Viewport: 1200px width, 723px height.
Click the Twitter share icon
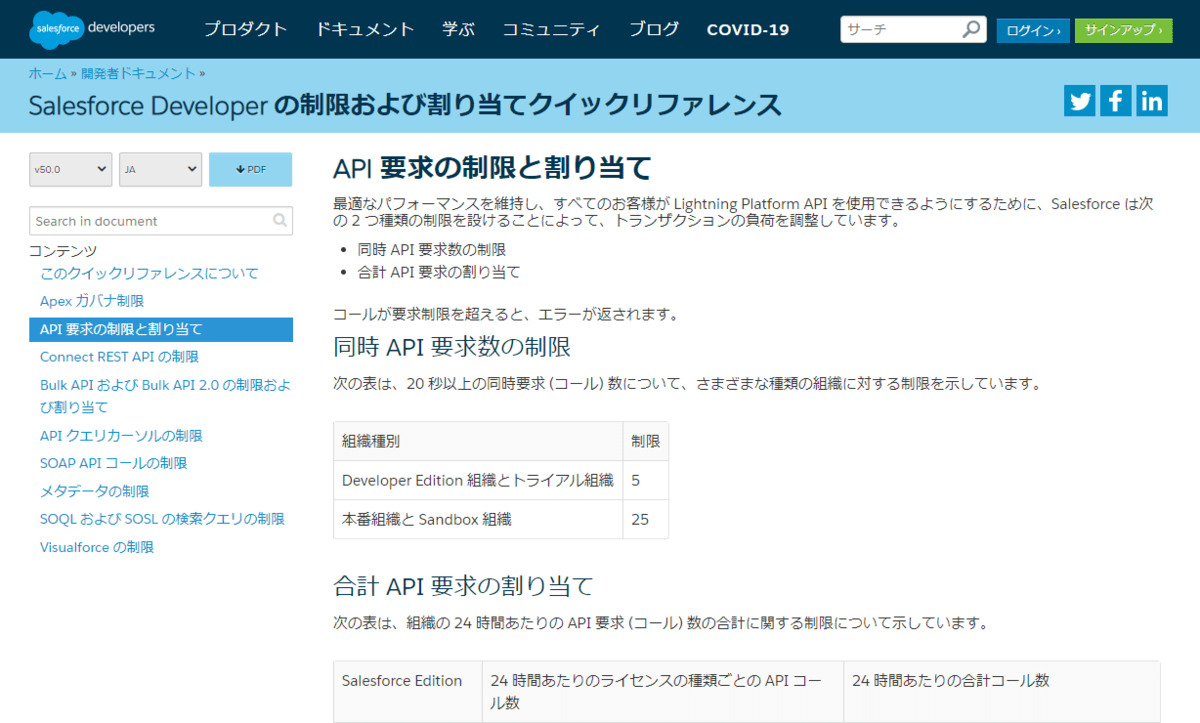pyautogui.click(x=1079, y=100)
